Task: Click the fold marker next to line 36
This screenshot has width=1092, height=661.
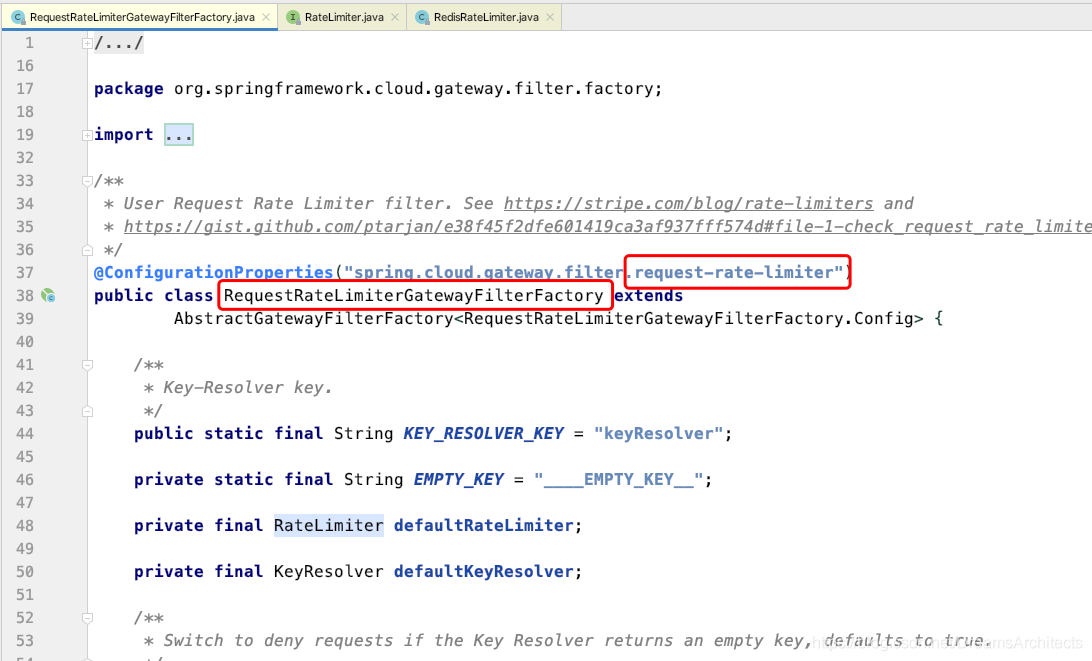Action: click(x=87, y=249)
